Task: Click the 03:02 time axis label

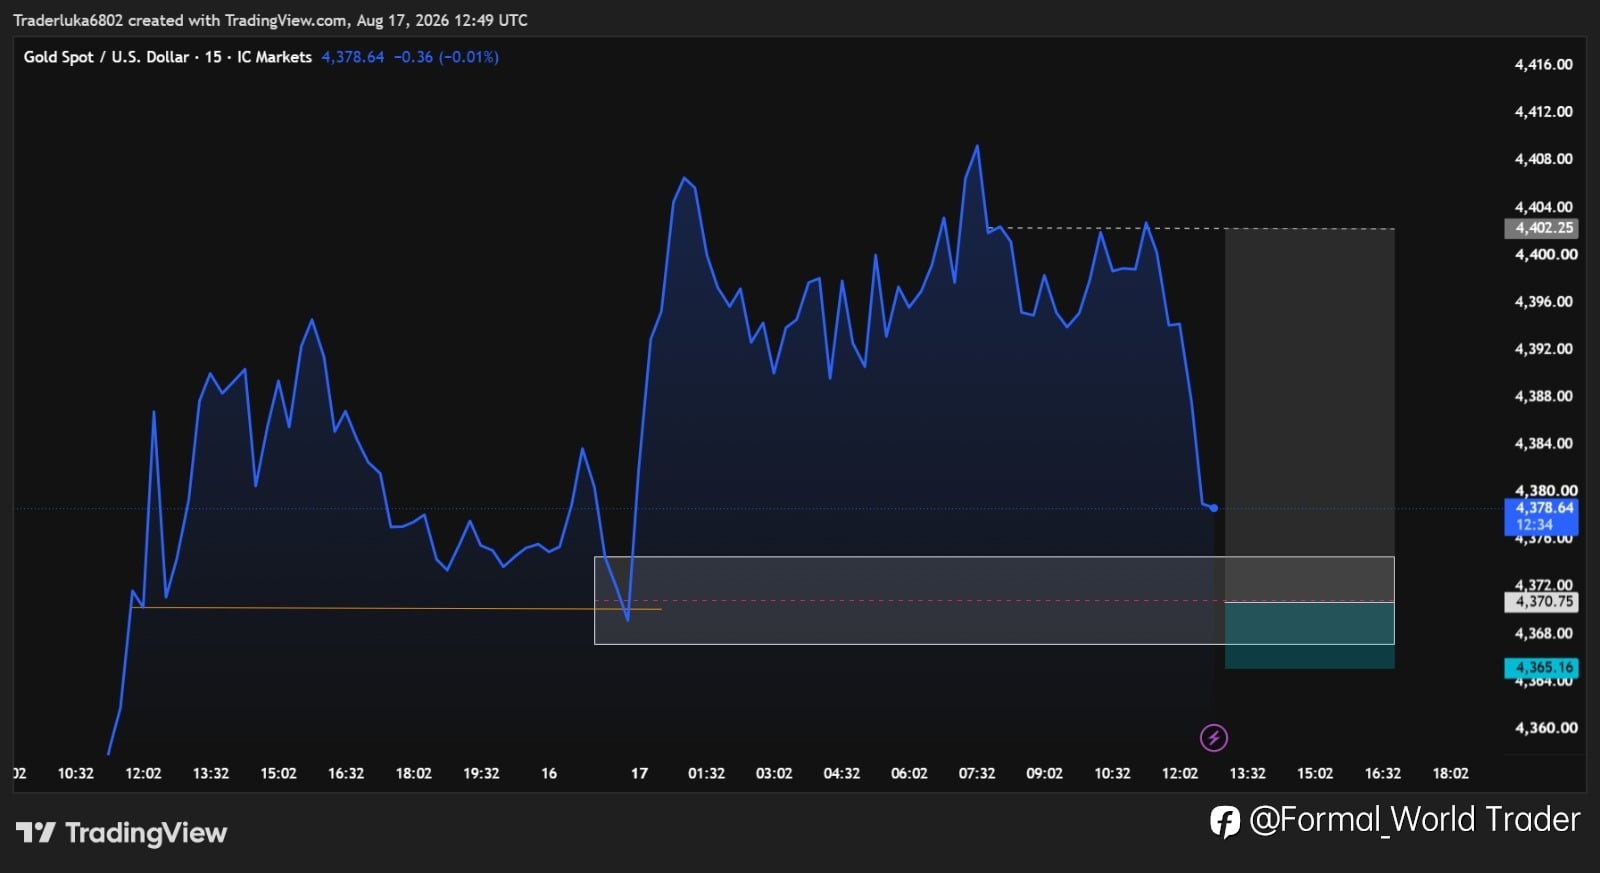Action: (774, 773)
